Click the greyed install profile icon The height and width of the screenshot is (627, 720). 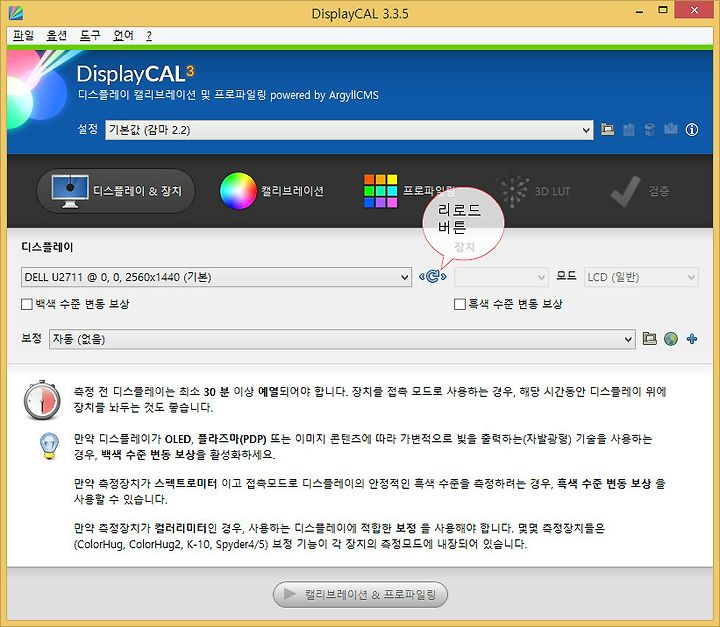click(670, 129)
